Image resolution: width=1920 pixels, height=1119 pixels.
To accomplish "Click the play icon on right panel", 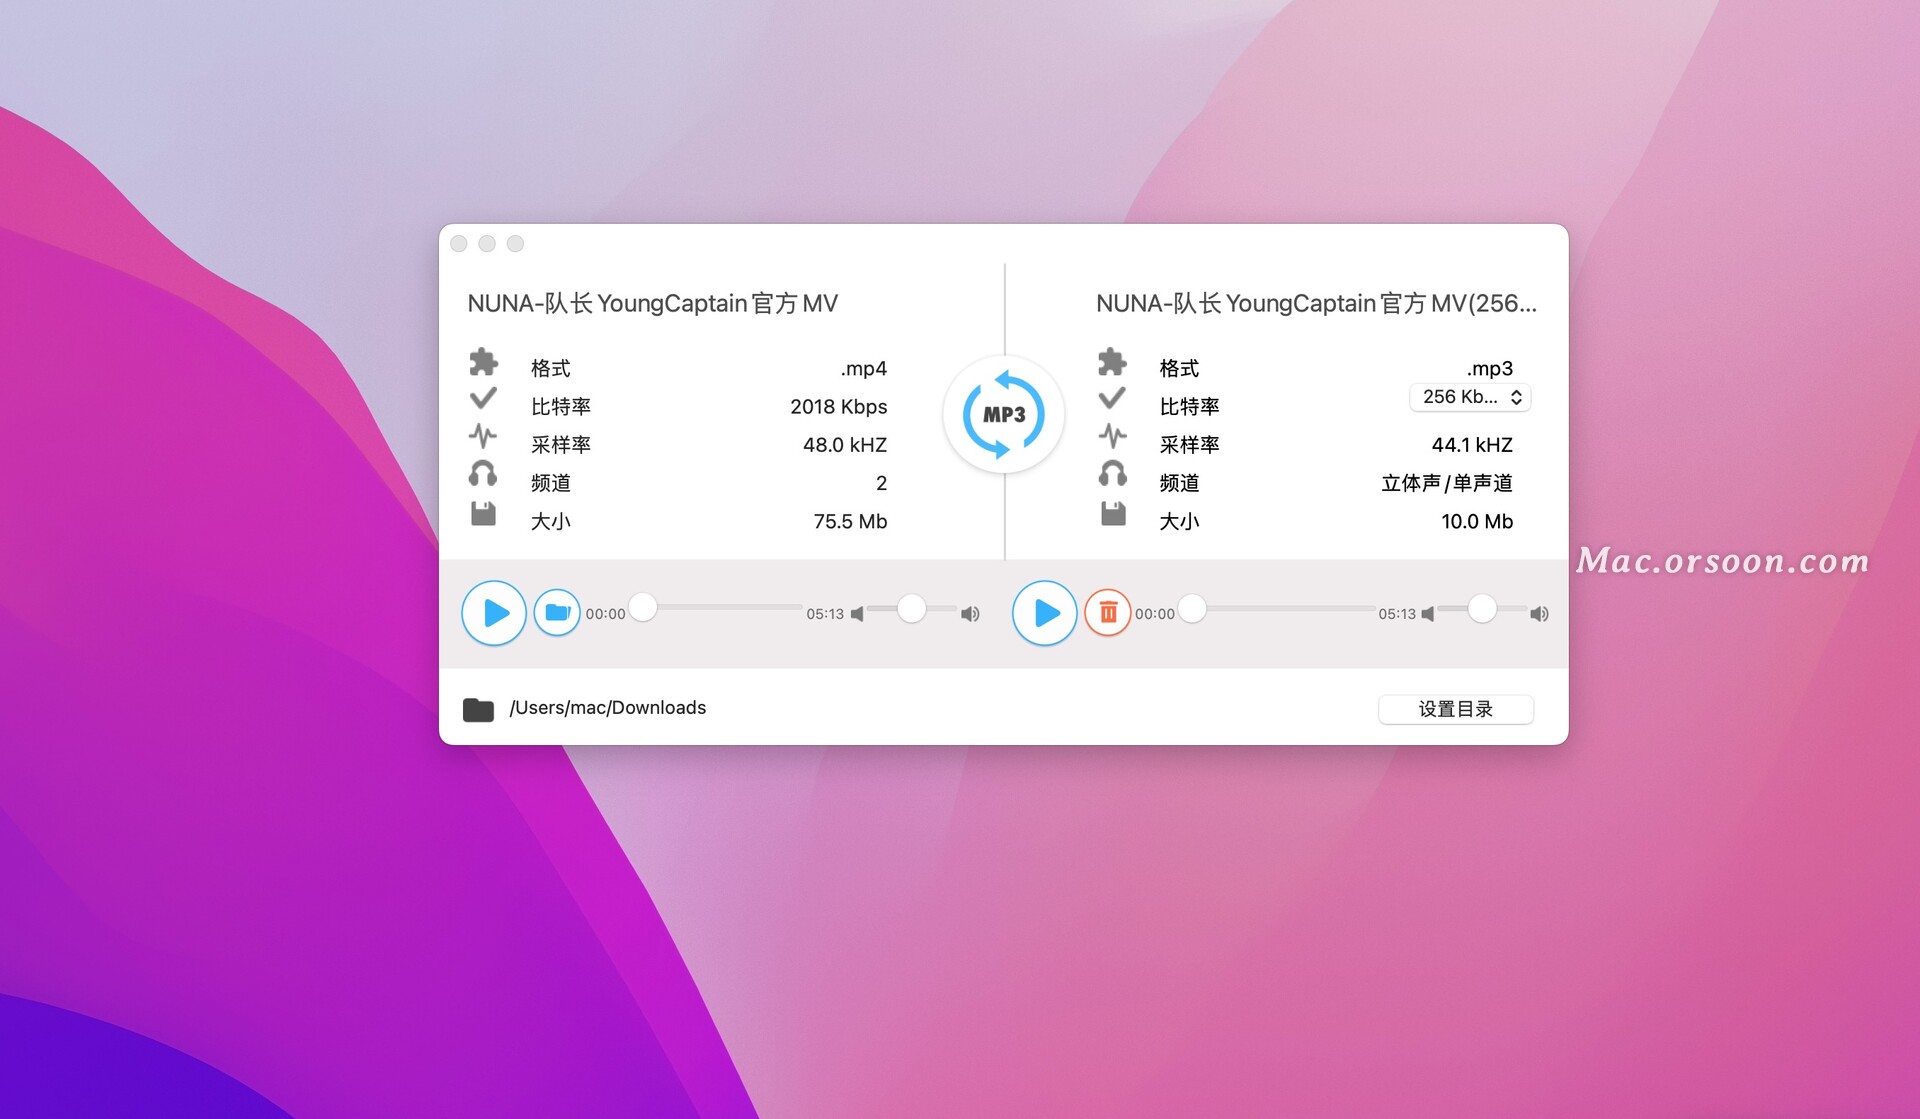I will coord(1047,611).
